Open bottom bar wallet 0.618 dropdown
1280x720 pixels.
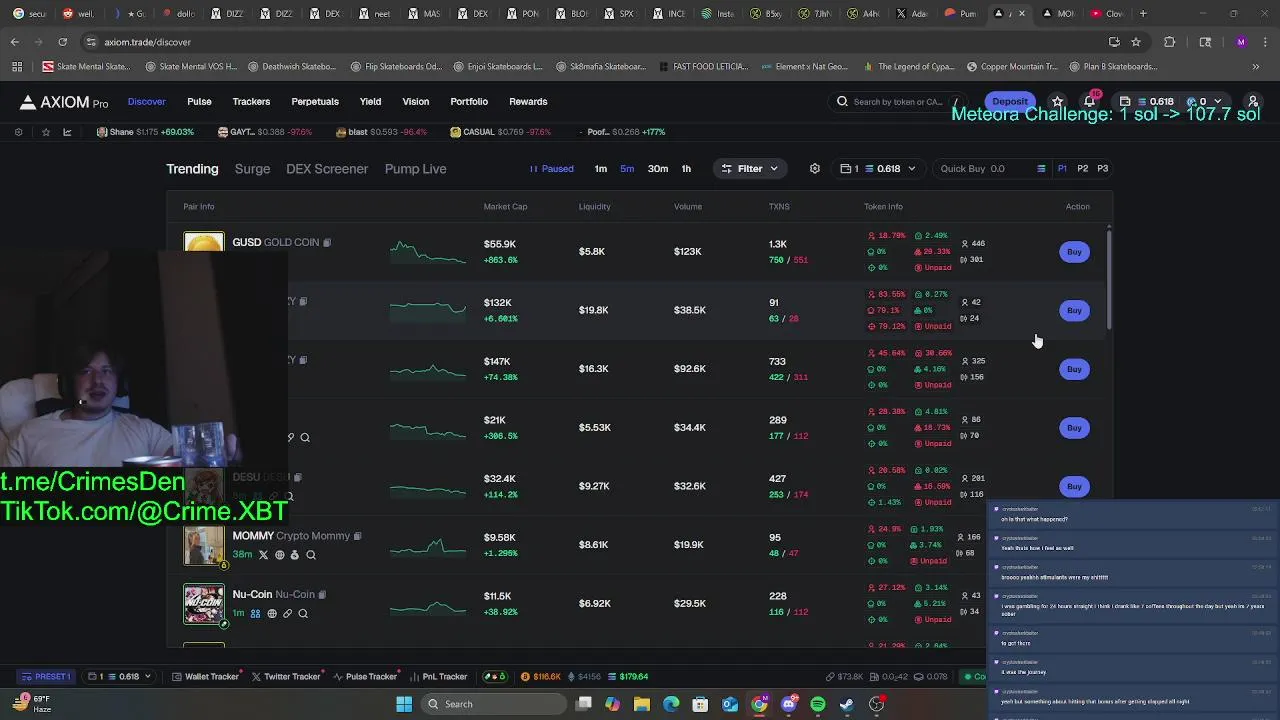point(118,677)
